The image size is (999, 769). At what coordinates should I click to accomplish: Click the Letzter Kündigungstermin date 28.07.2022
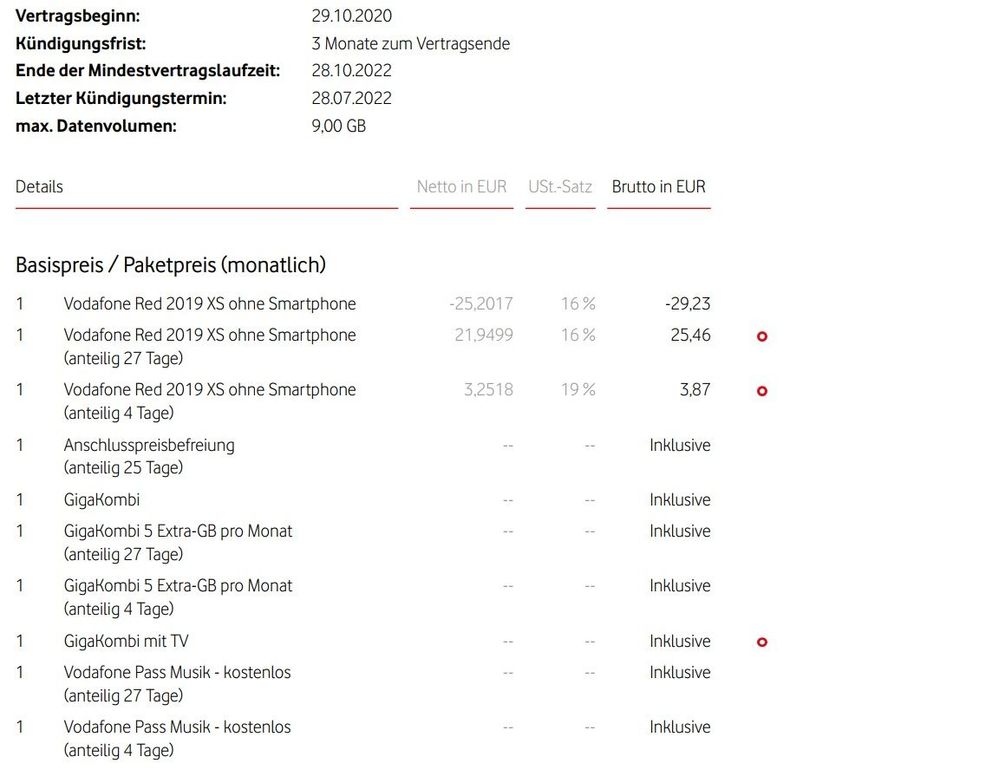pyautogui.click(x=352, y=98)
